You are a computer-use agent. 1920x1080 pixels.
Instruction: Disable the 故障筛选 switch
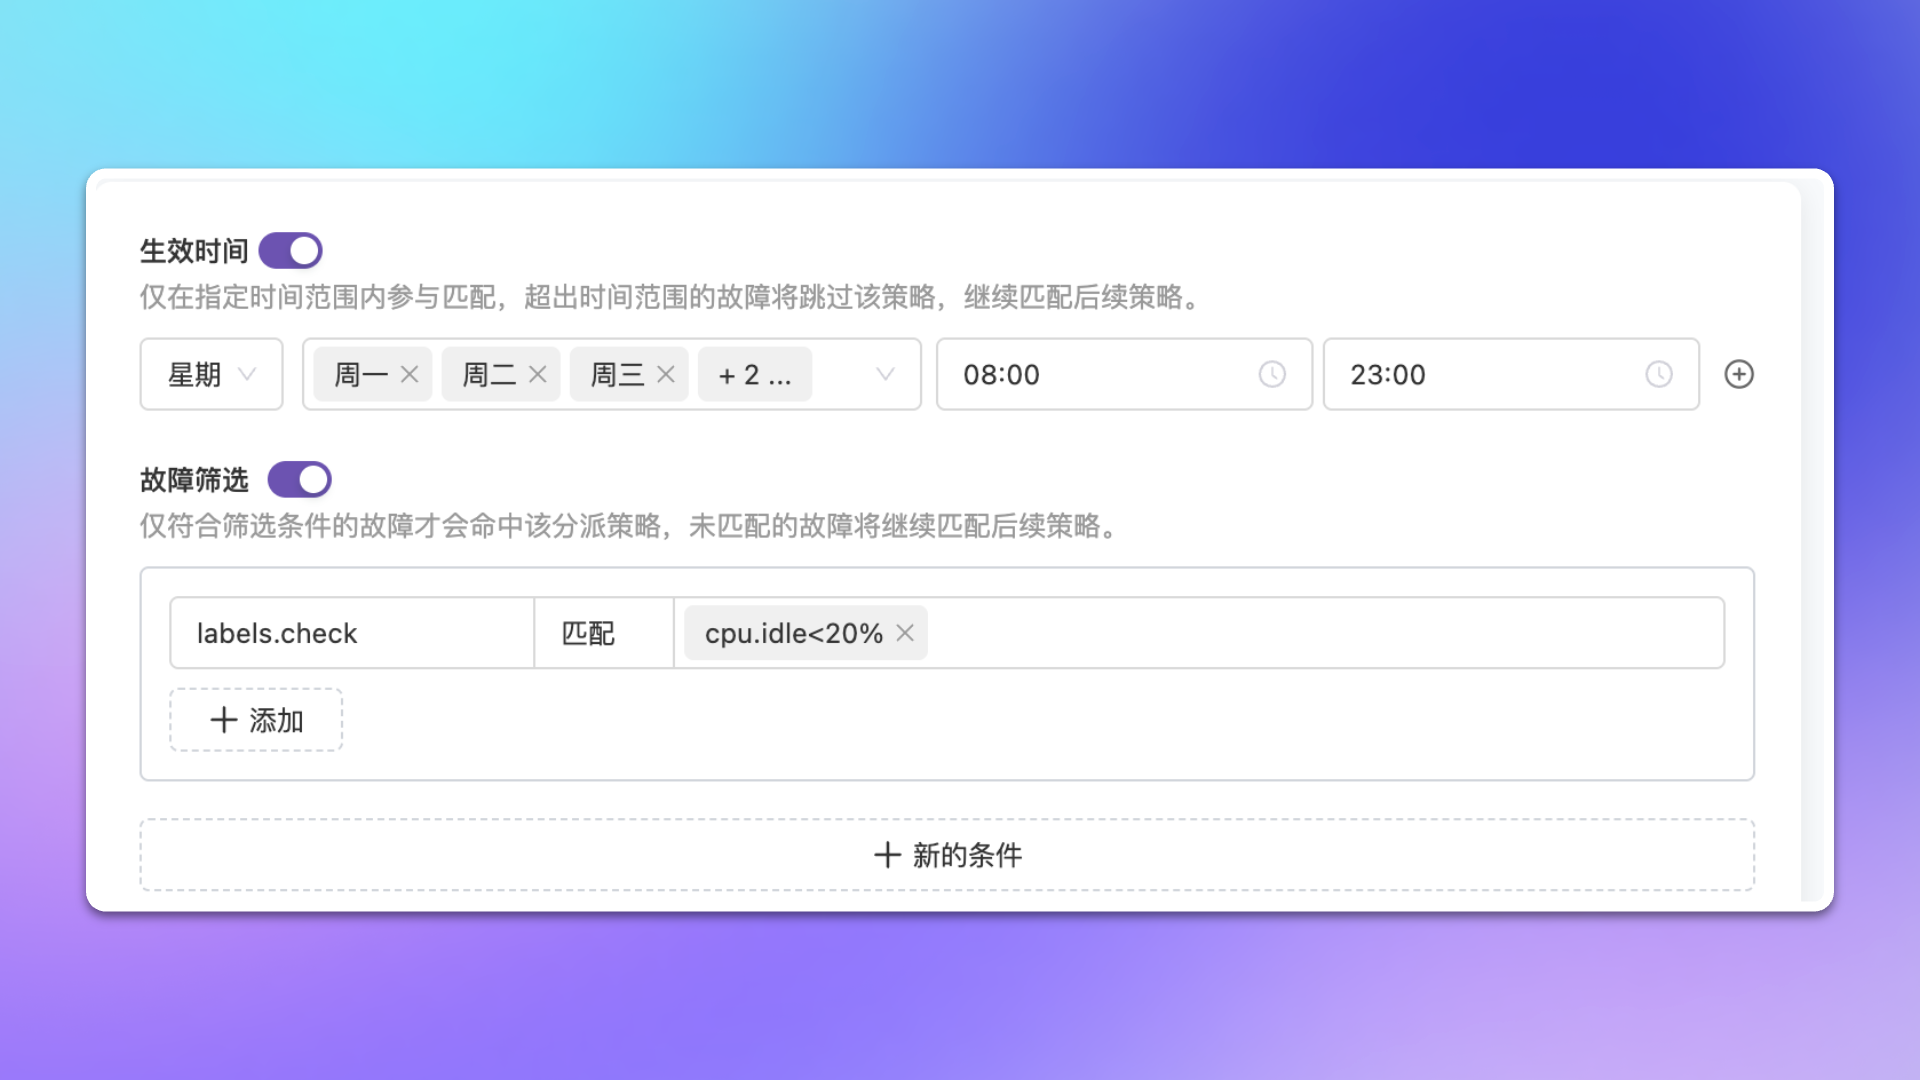click(x=300, y=480)
